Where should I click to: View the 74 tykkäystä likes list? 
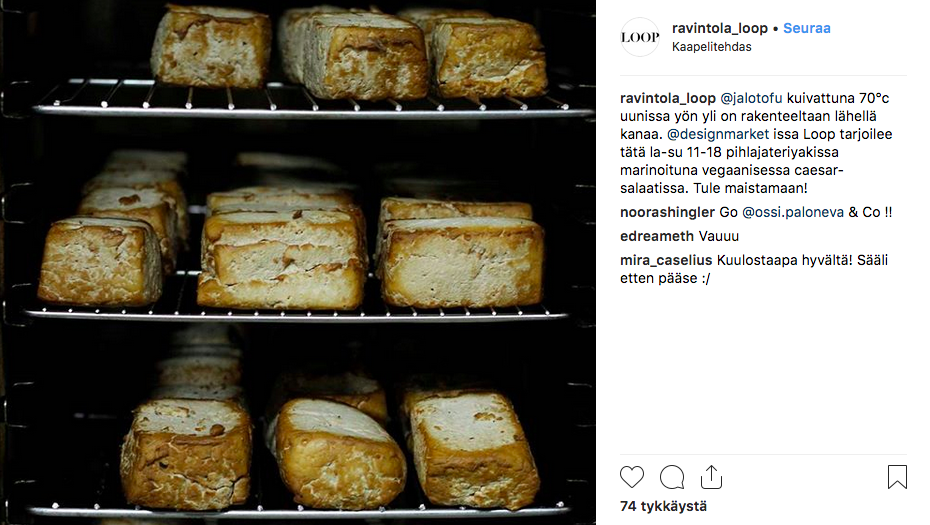coord(663,506)
